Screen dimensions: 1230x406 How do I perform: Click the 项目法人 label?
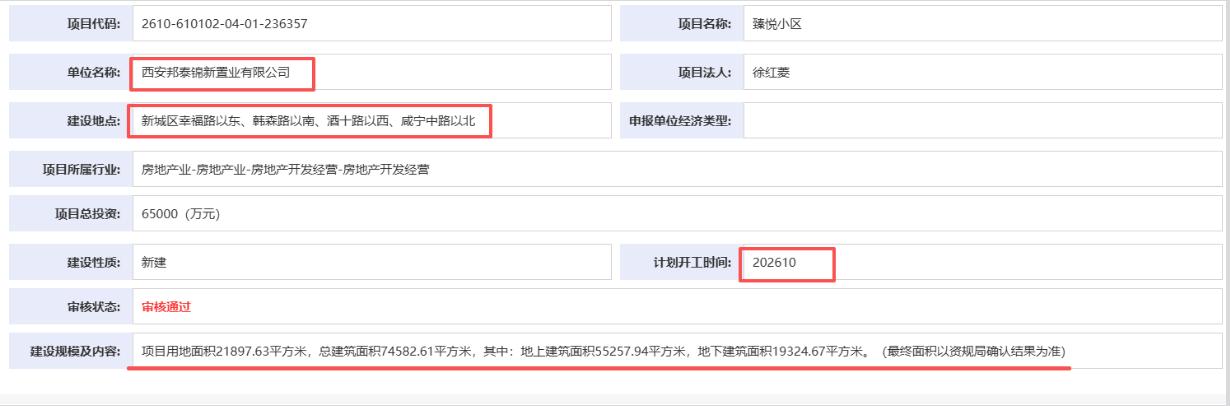click(x=704, y=72)
